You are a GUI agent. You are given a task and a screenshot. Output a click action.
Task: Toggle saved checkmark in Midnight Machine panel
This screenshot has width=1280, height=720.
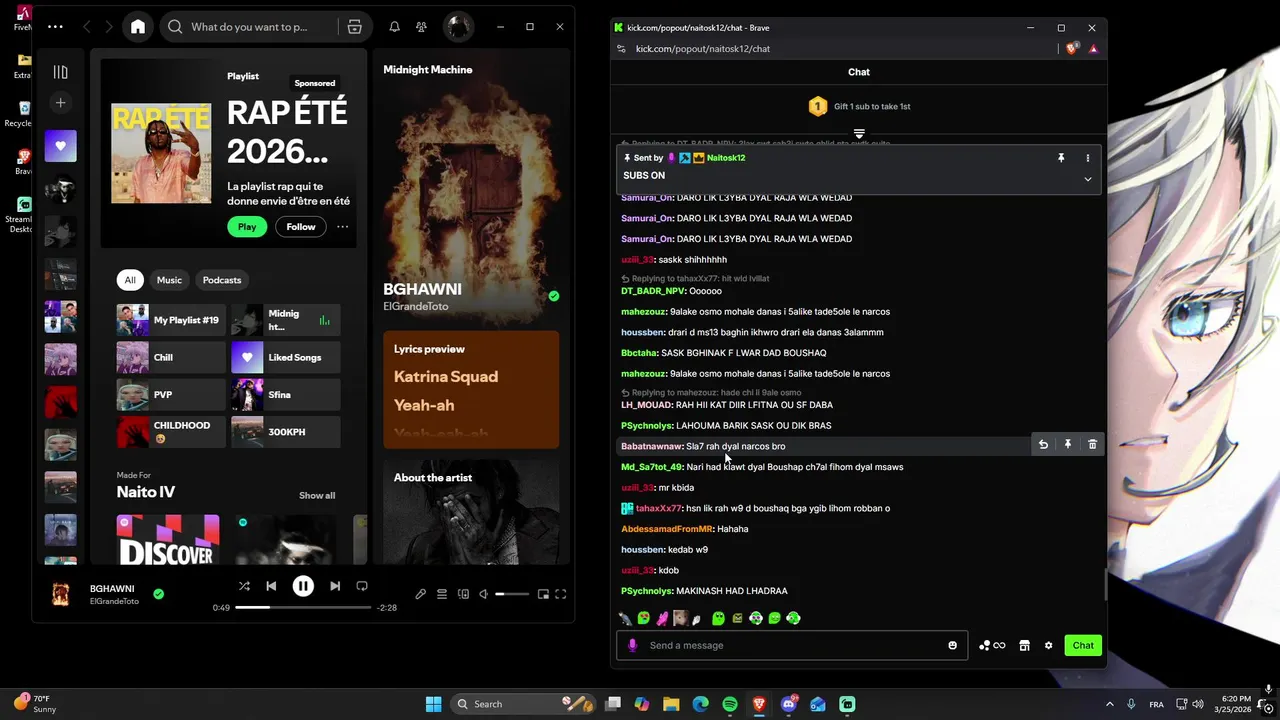pyautogui.click(x=554, y=296)
